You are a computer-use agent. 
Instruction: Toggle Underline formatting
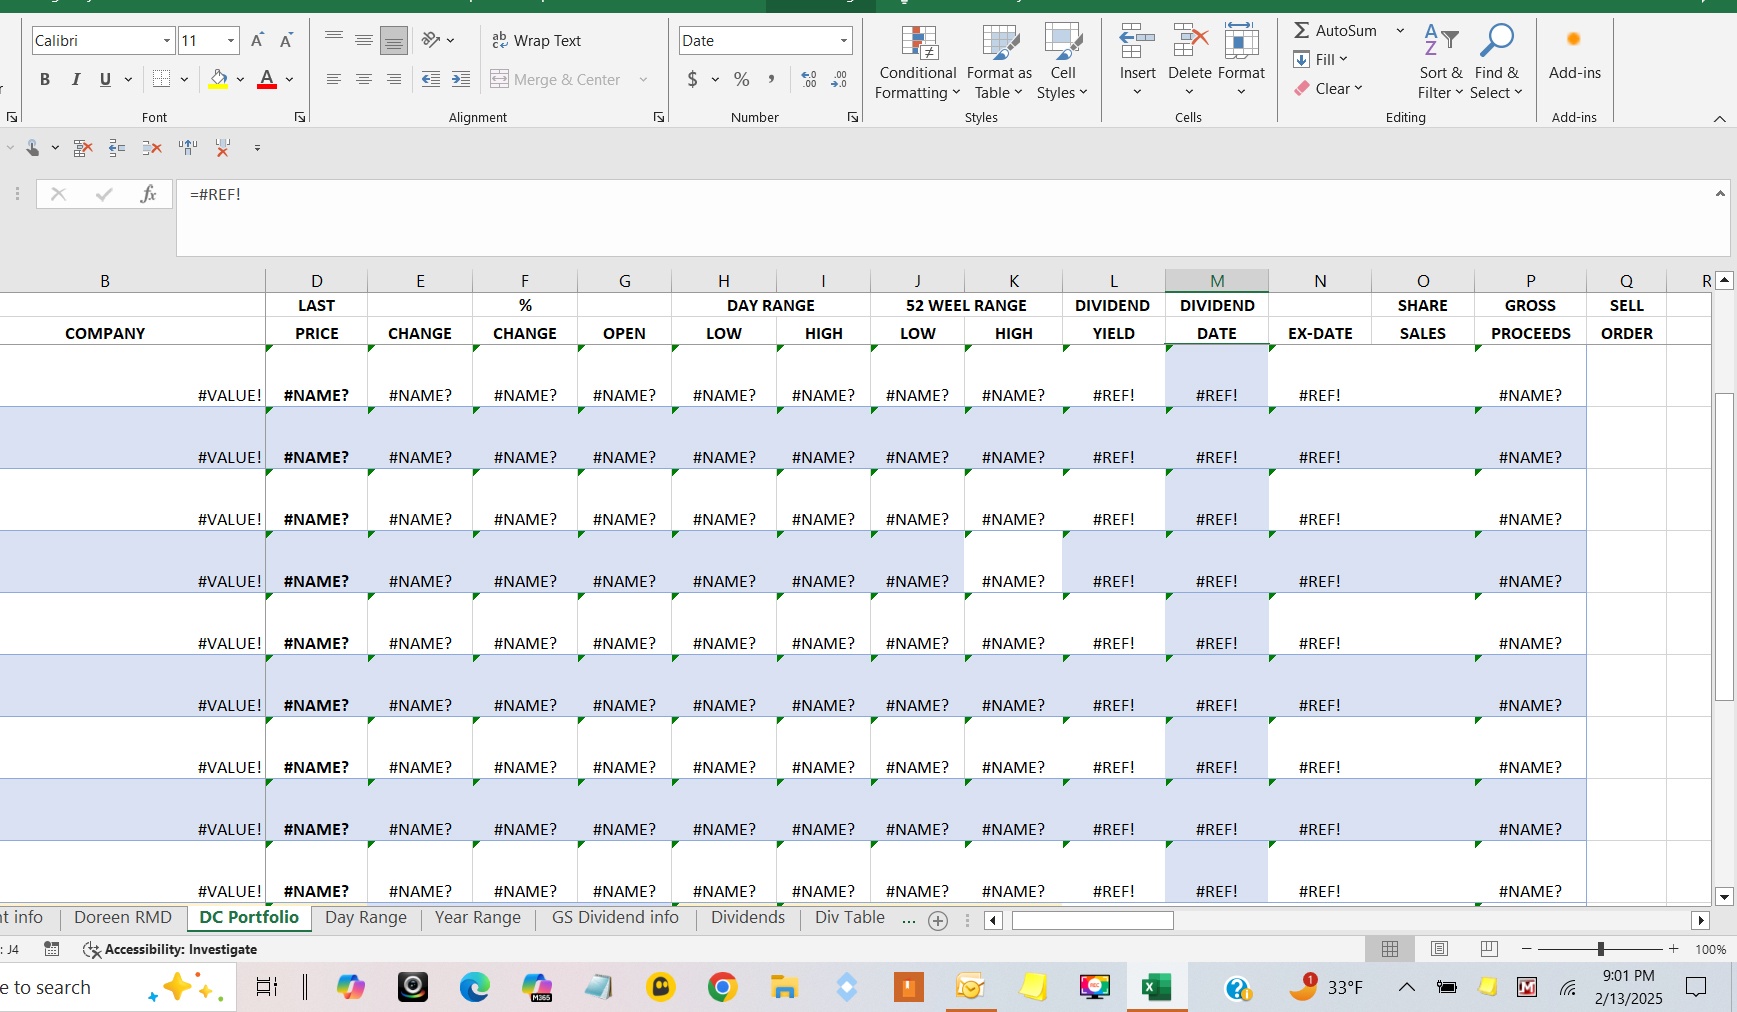point(105,80)
